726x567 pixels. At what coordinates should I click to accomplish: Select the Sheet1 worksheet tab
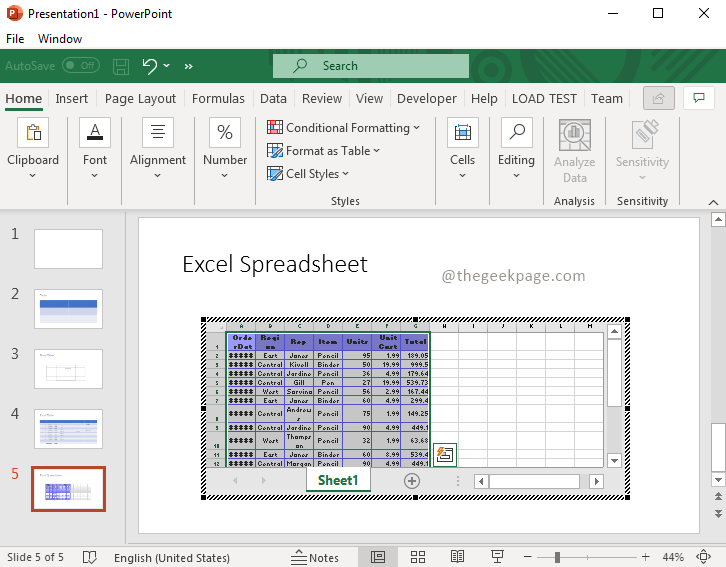click(337, 481)
